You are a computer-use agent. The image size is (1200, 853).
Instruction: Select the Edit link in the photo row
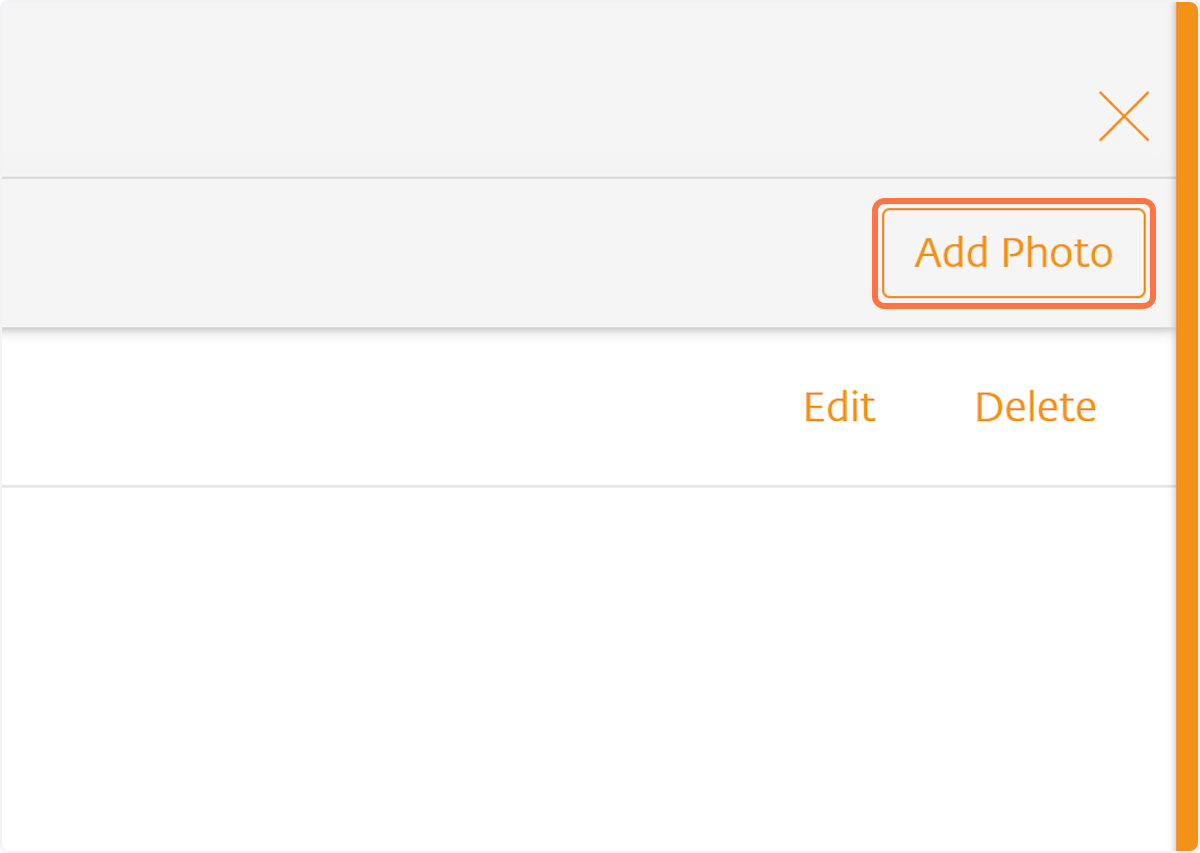(x=839, y=407)
